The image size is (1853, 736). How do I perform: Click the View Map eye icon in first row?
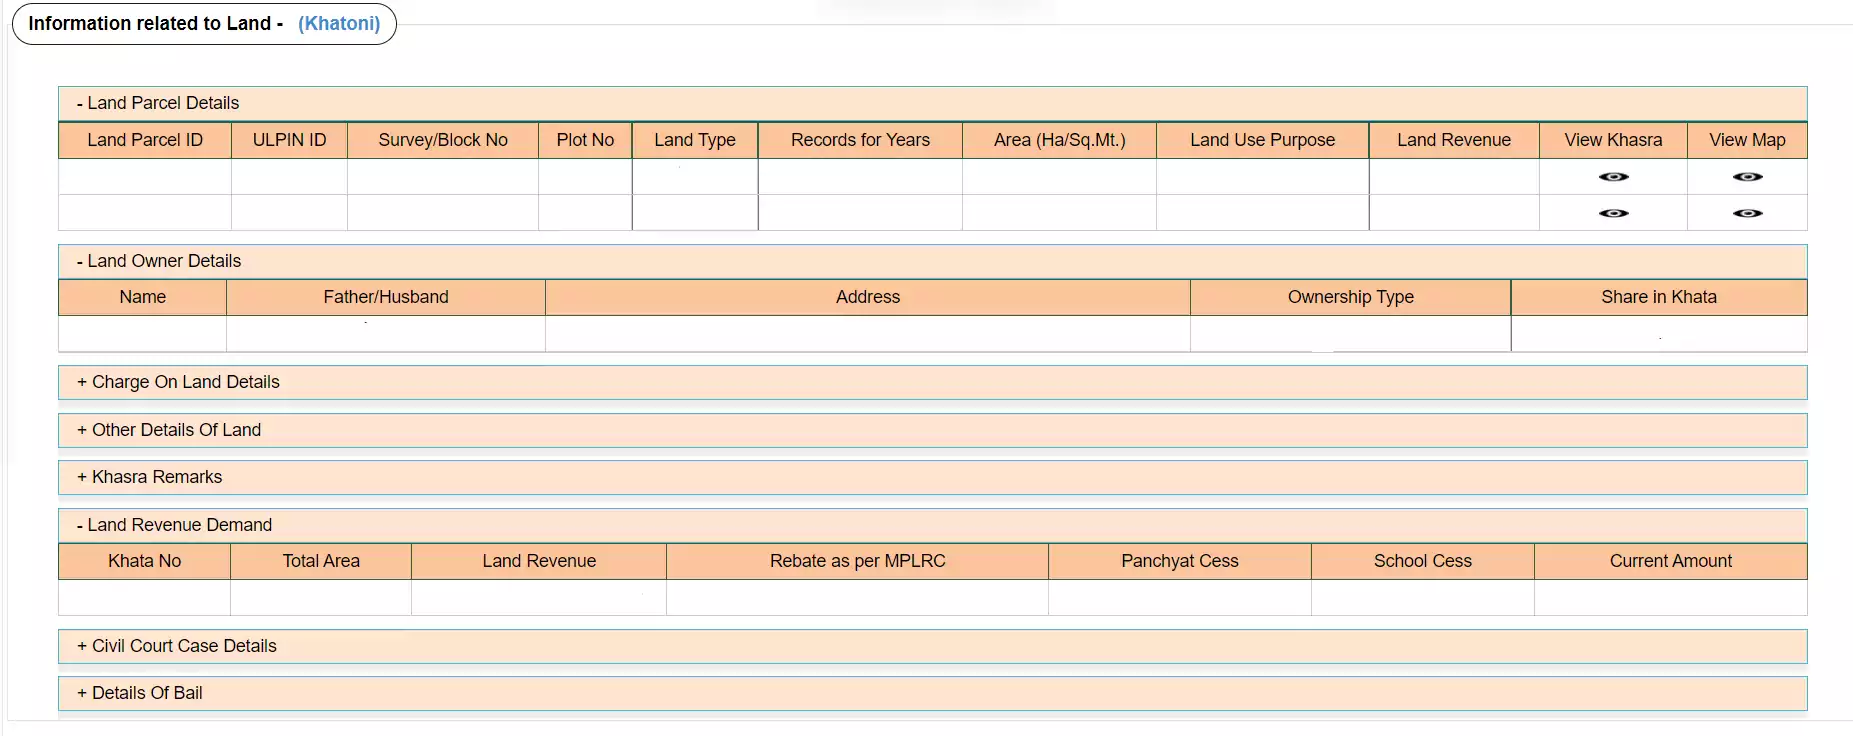pyautogui.click(x=1747, y=177)
